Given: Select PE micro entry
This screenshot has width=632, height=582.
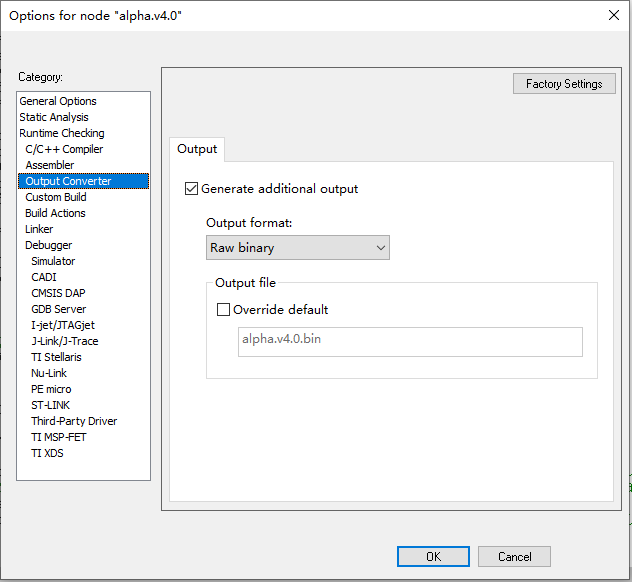Looking at the screenshot, I should 51,389.
